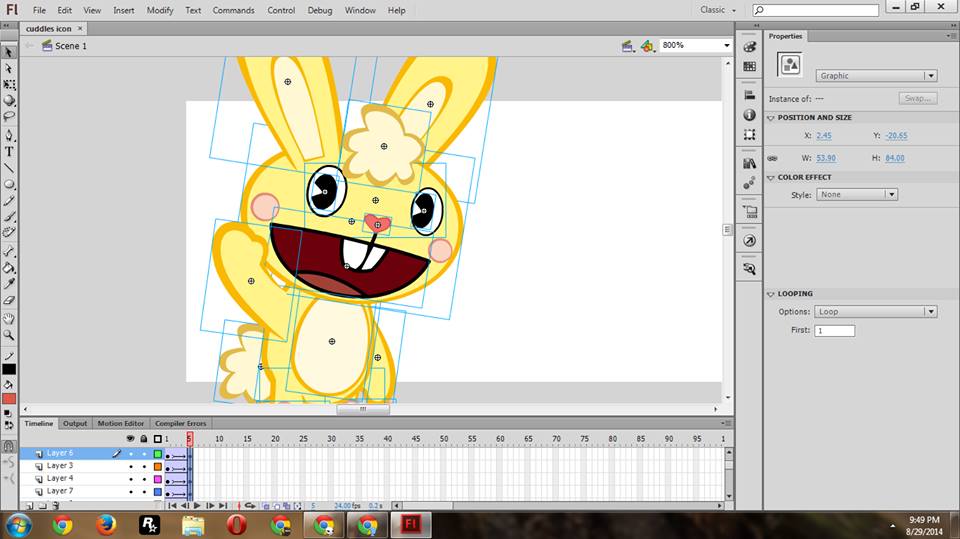960x539 pixels.
Task: Lock width and height proportions
Action: click(772, 158)
